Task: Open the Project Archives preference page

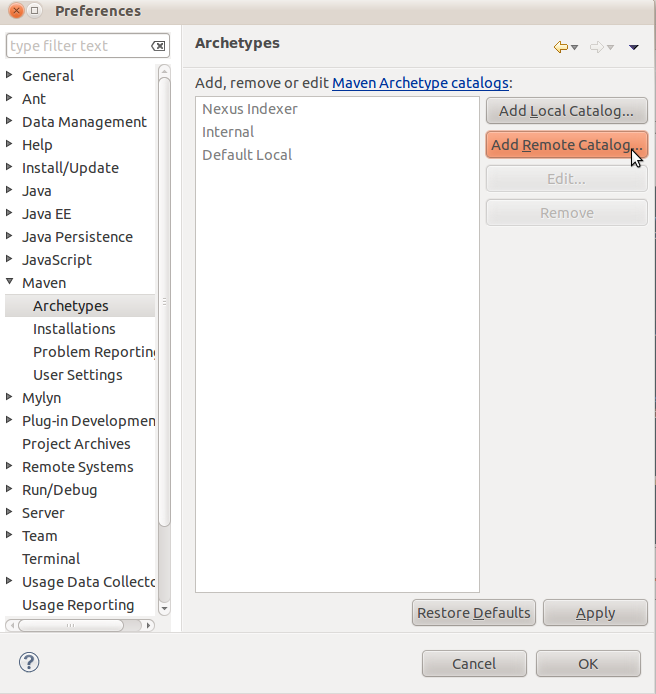Action: (x=76, y=444)
